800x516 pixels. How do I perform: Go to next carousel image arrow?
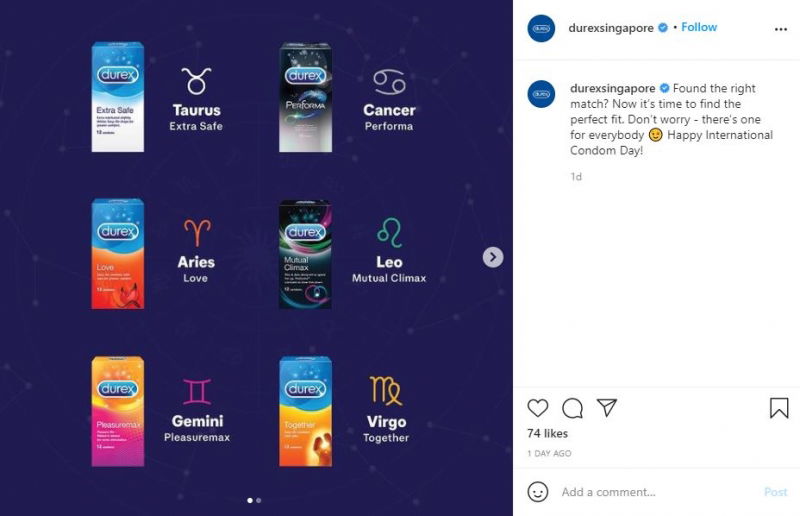pyautogui.click(x=493, y=257)
